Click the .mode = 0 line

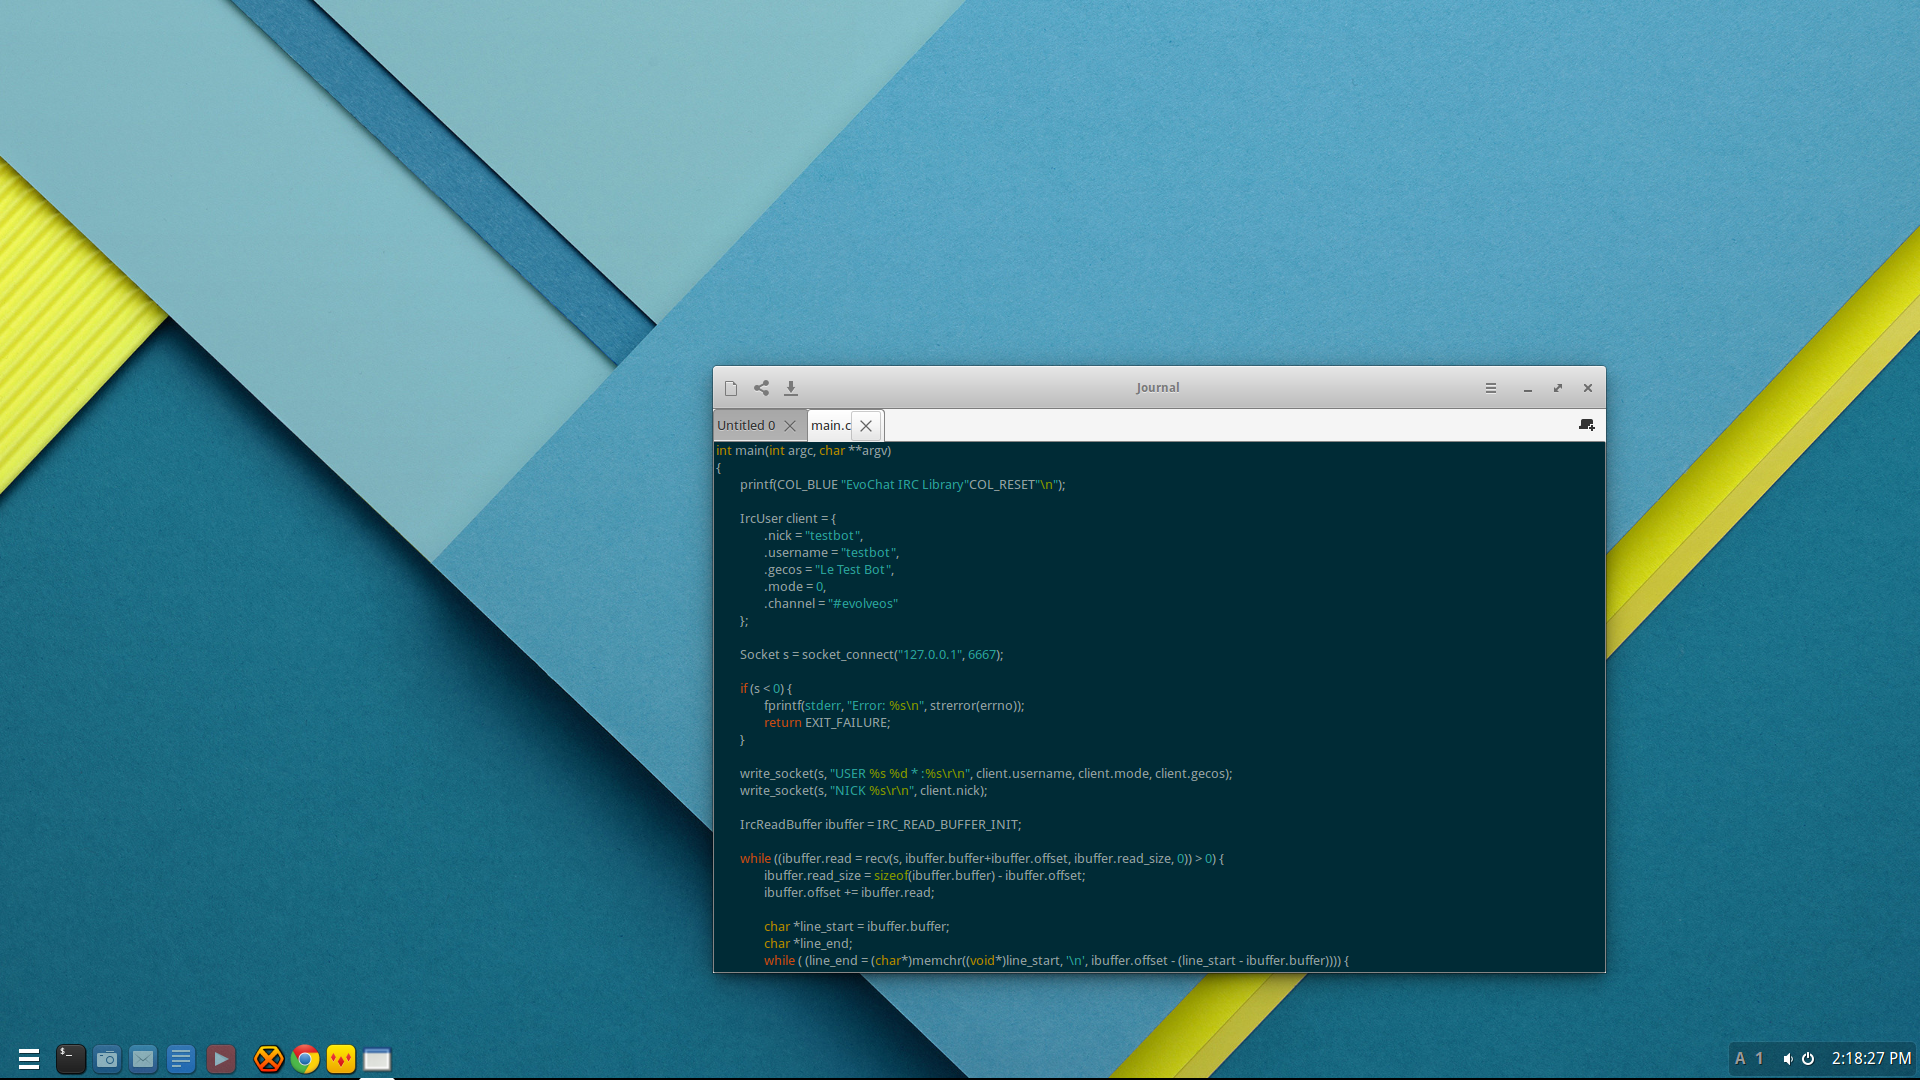pyautogui.click(x=795, y=587)
